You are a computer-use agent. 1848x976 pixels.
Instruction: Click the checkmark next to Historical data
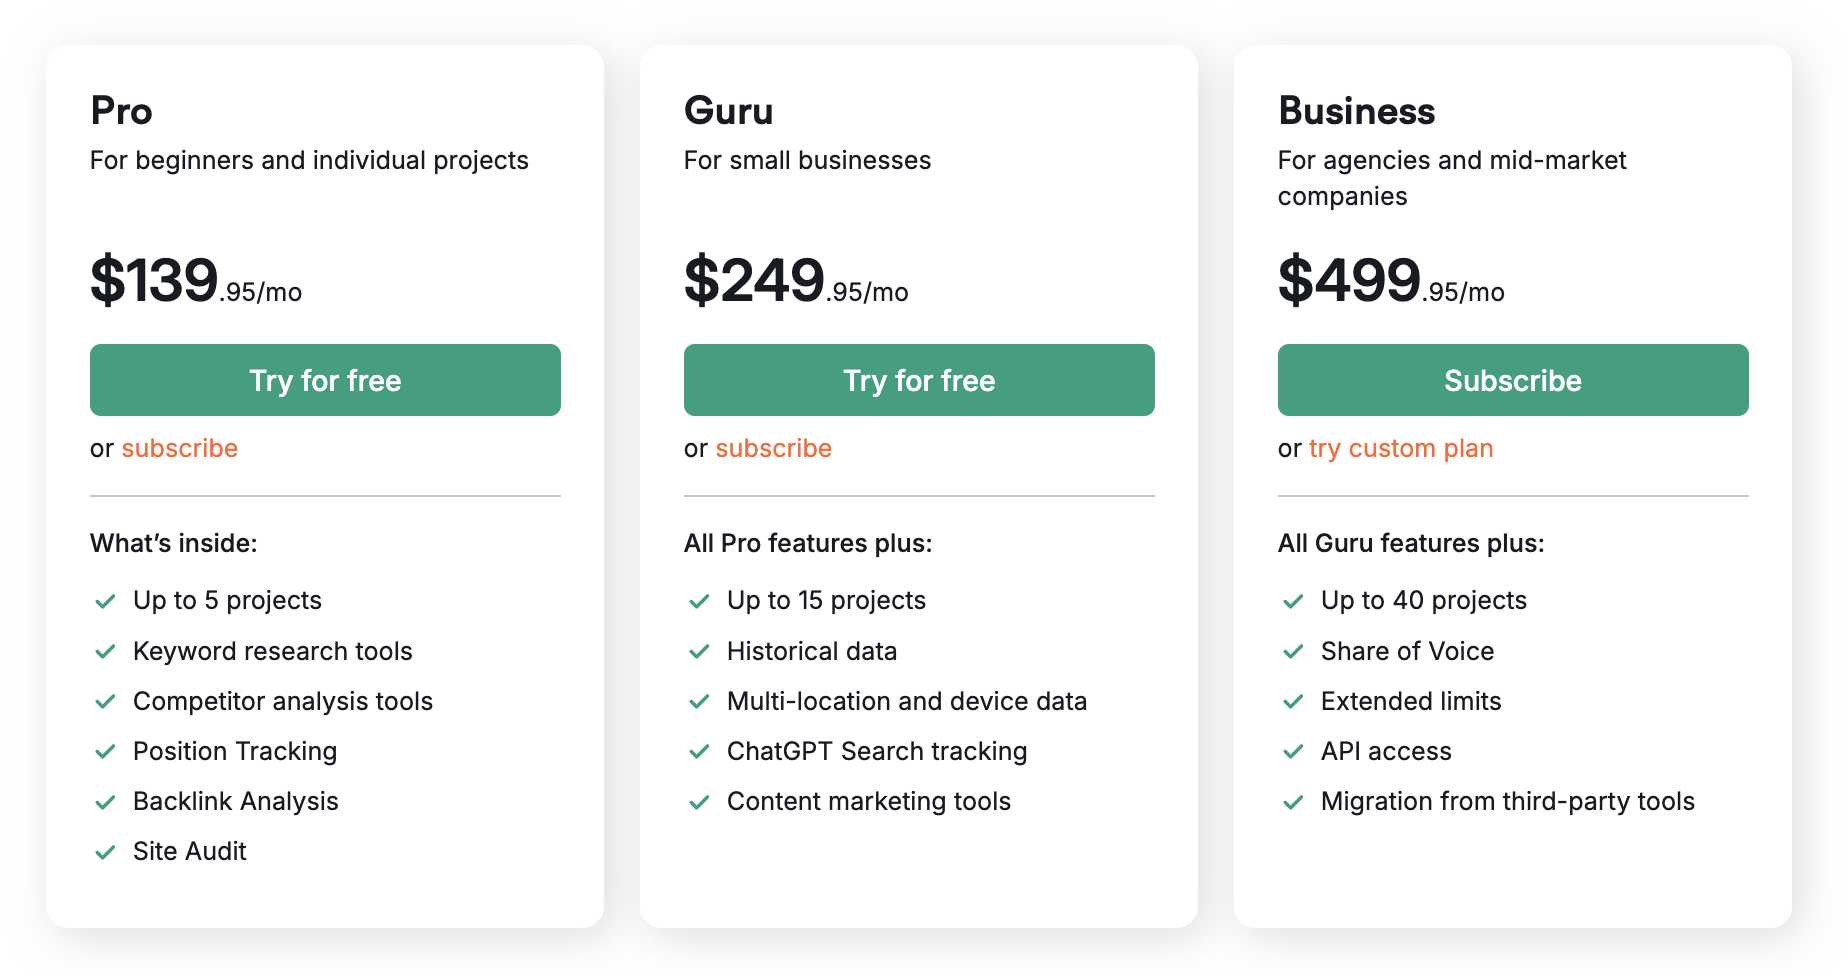(x=698, y=651)
